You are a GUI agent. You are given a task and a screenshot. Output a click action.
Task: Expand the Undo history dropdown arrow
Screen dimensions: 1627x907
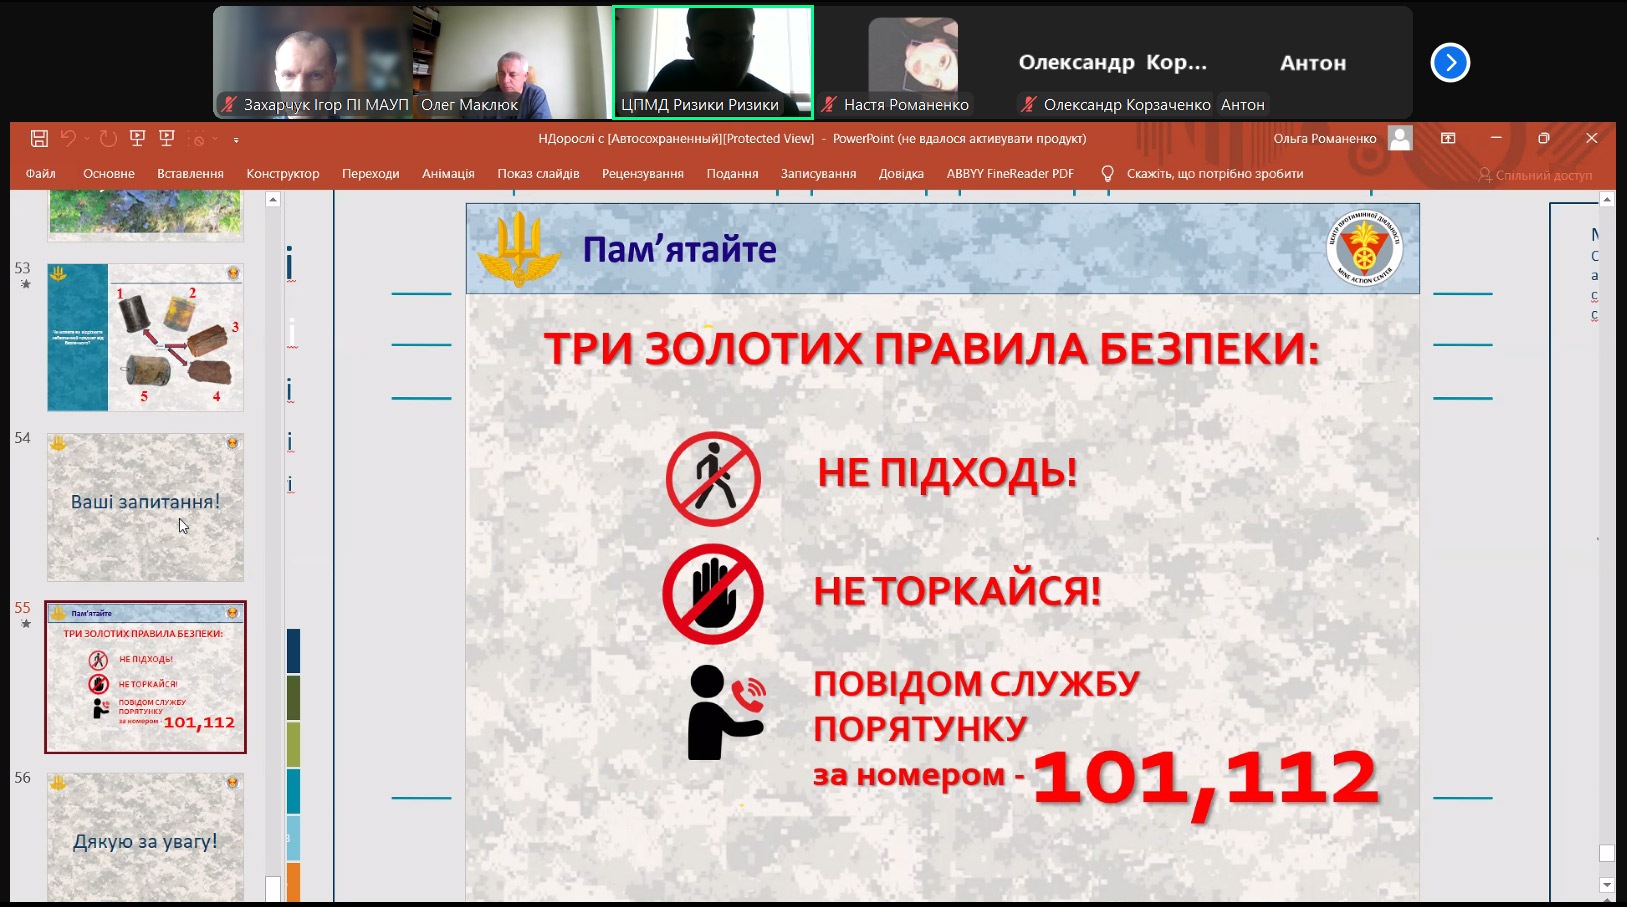point(87,139)
